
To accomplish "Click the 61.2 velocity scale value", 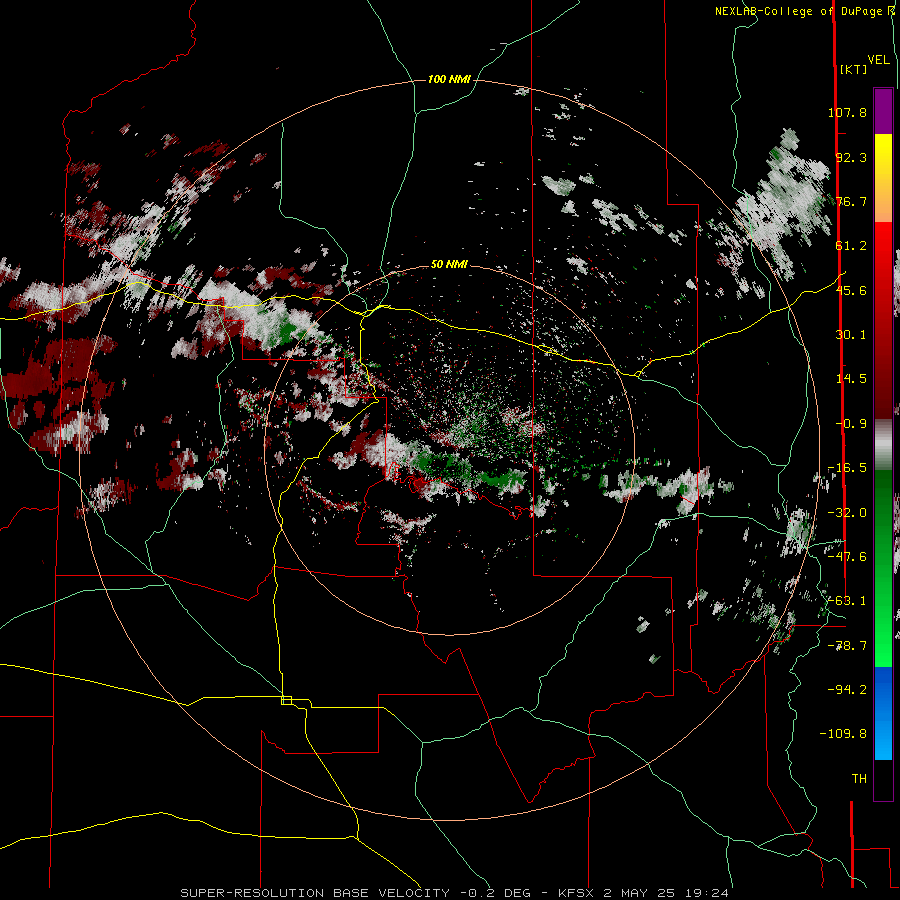I will 851,246.
